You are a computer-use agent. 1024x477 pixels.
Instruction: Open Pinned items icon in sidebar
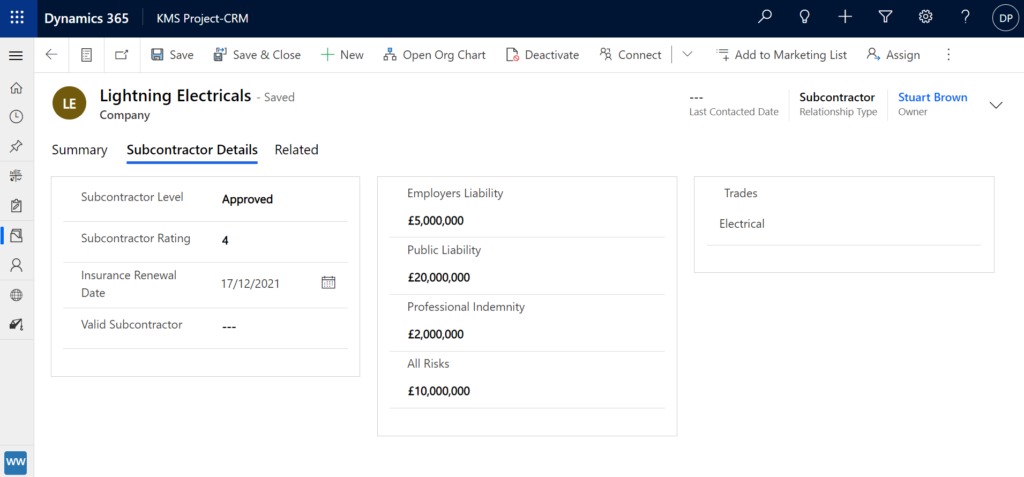(16, 146)
